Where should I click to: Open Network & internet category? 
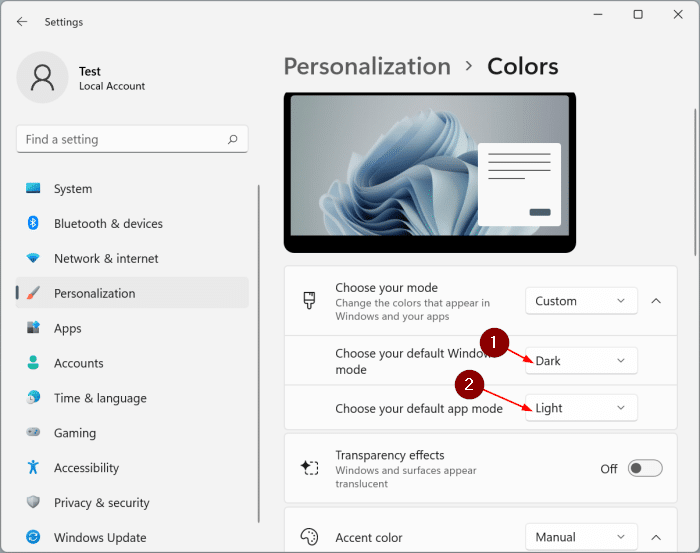132,258
